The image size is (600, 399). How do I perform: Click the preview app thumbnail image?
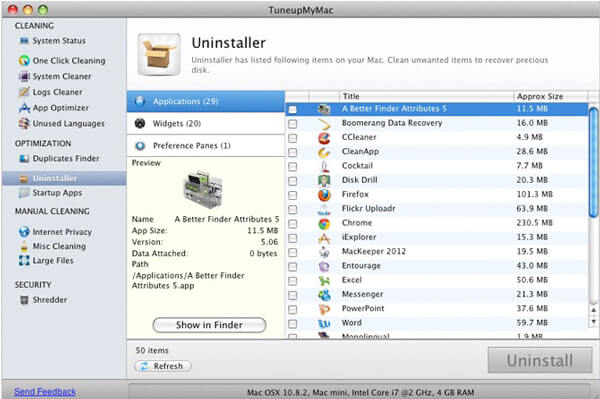203,189
